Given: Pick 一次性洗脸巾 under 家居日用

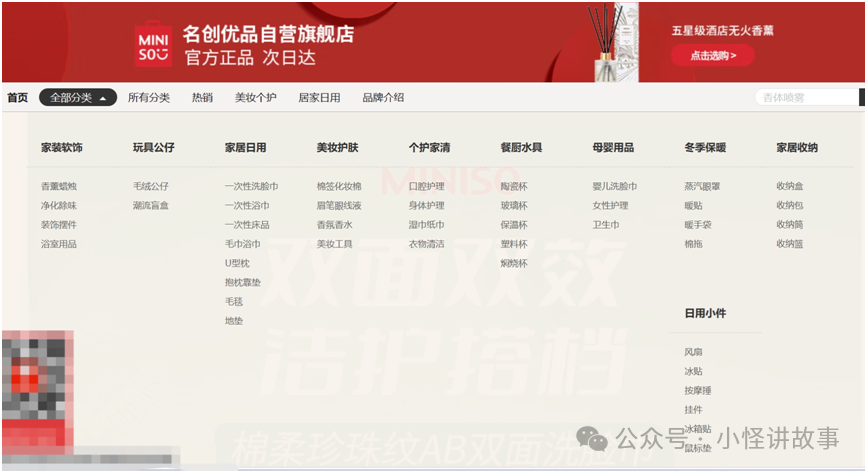Looking at the screenshot, I should click(252, 186).
